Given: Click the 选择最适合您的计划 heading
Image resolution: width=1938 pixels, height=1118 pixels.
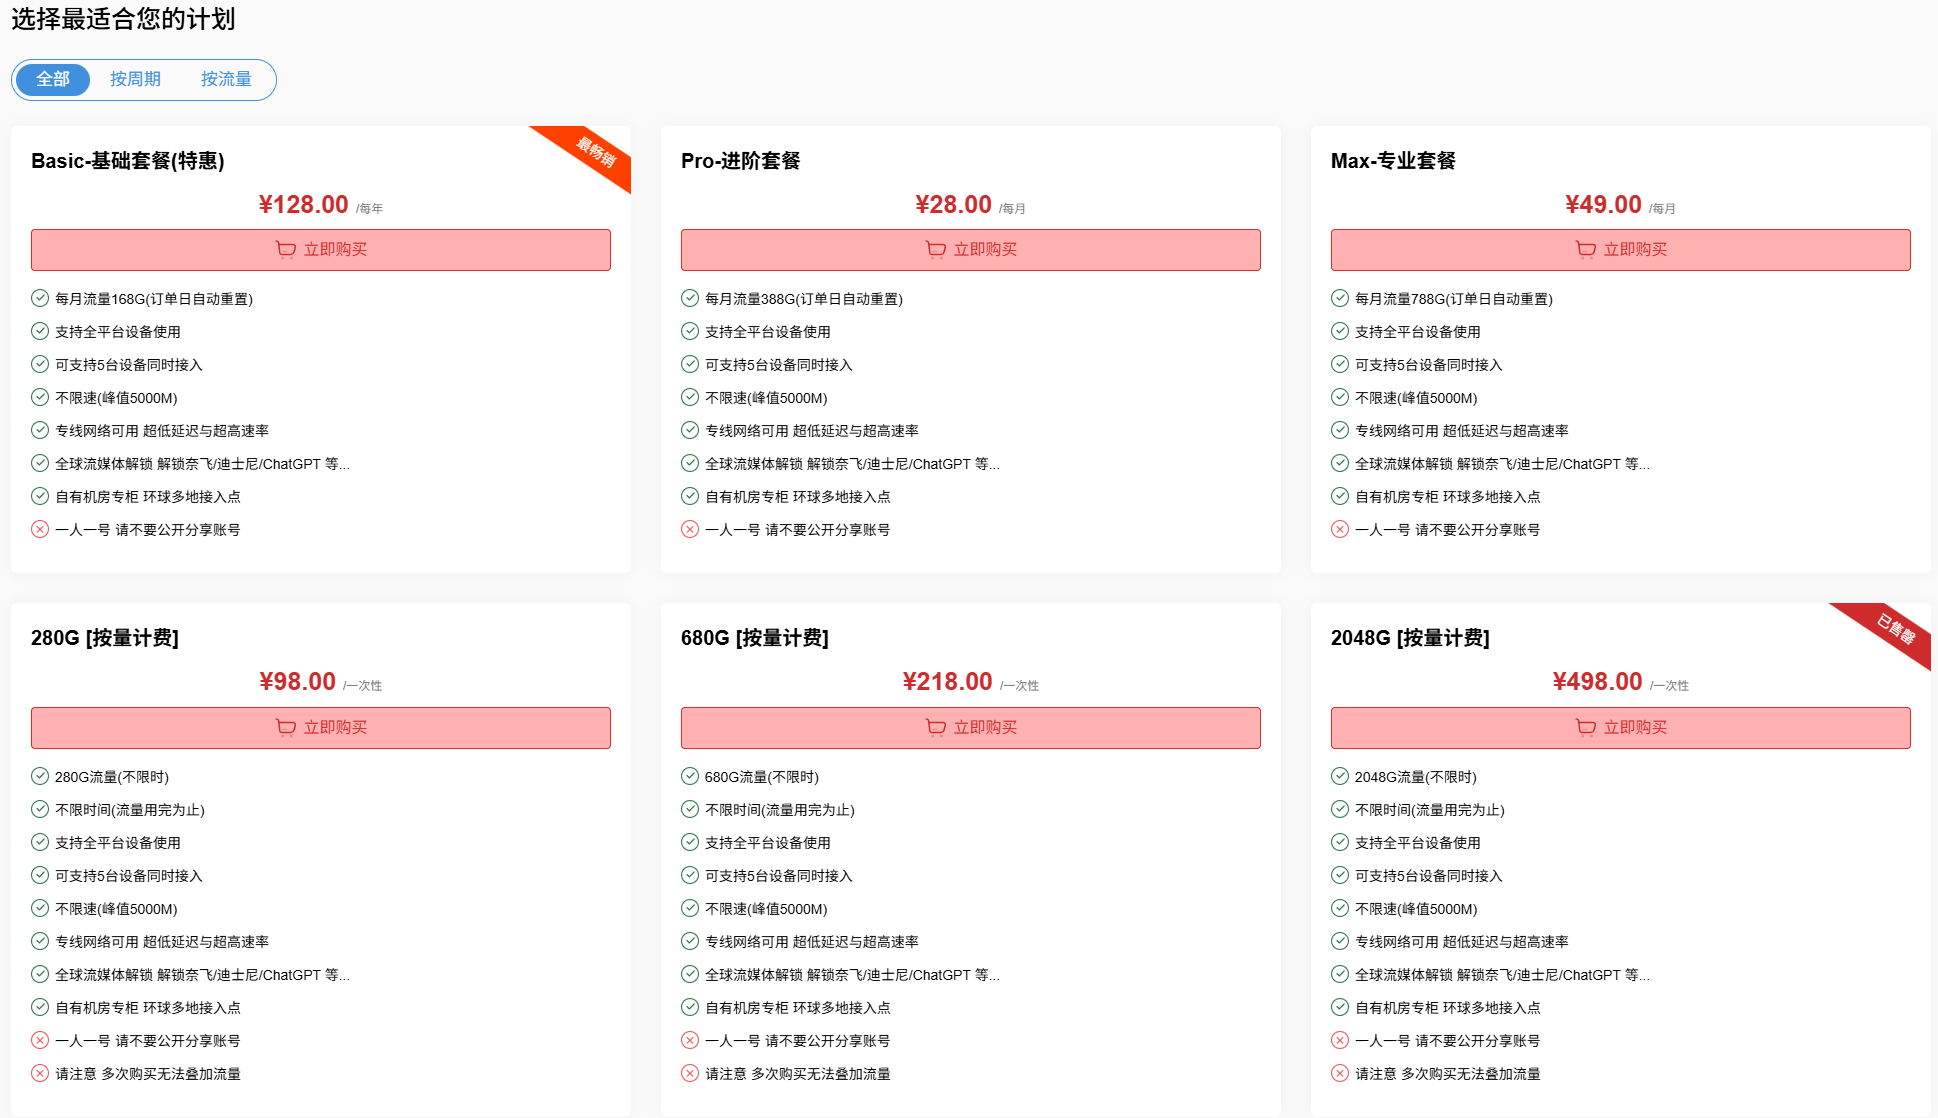Looking at the screenshot, I should (x=123, y=19).
